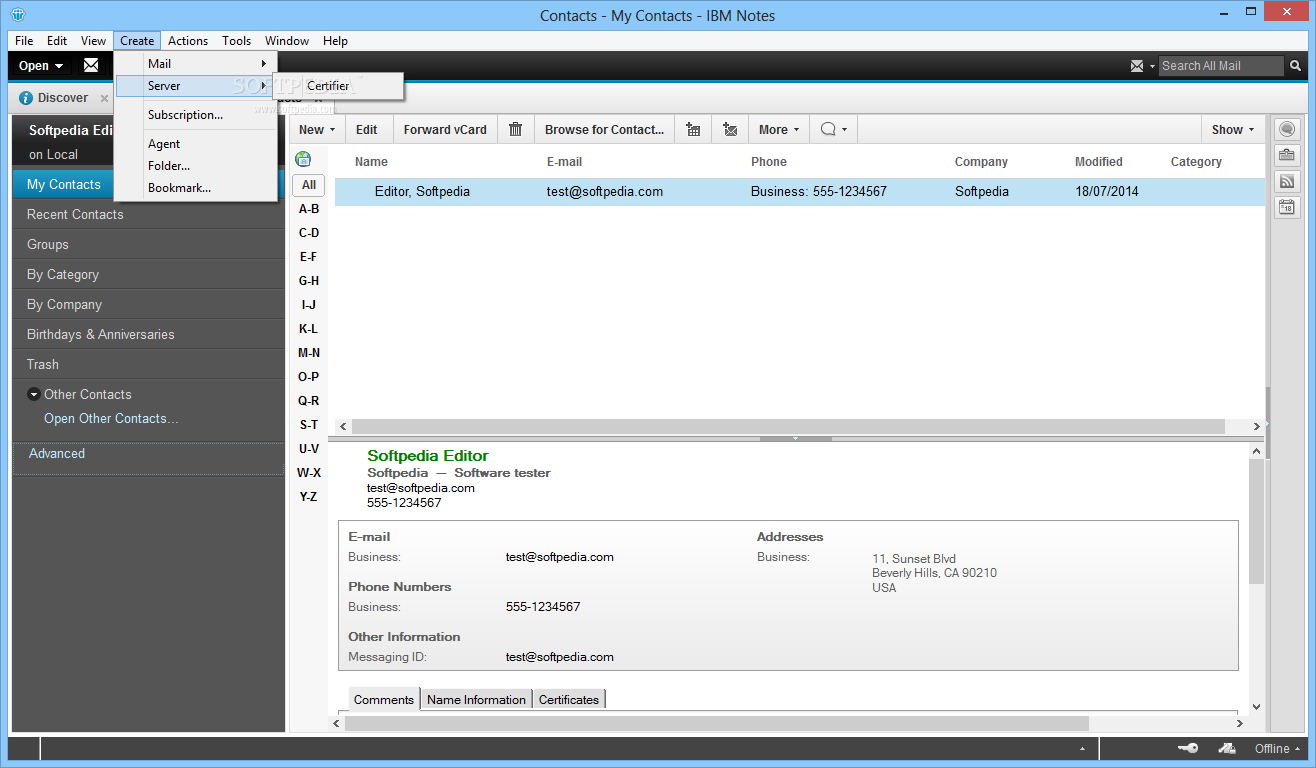The width and height of the screenshot is (1316, 768).
Task: Select the Editor, Softpedia contact row
Action: (x=799, y=192)
